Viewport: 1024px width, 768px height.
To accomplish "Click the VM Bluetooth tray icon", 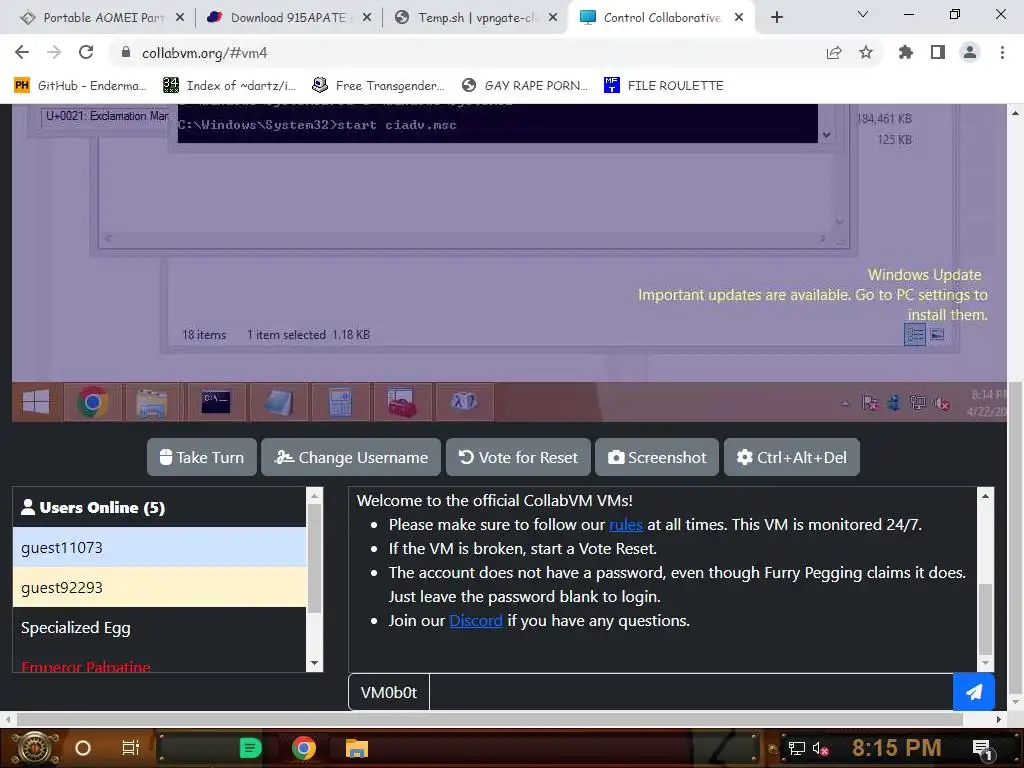I will (x=893, y=404).
